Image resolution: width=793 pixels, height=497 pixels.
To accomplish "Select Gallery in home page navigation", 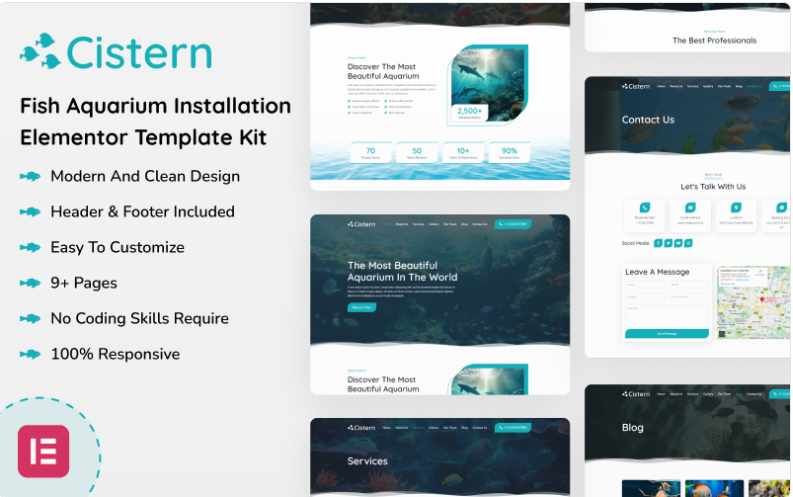I will click(433, 224).
